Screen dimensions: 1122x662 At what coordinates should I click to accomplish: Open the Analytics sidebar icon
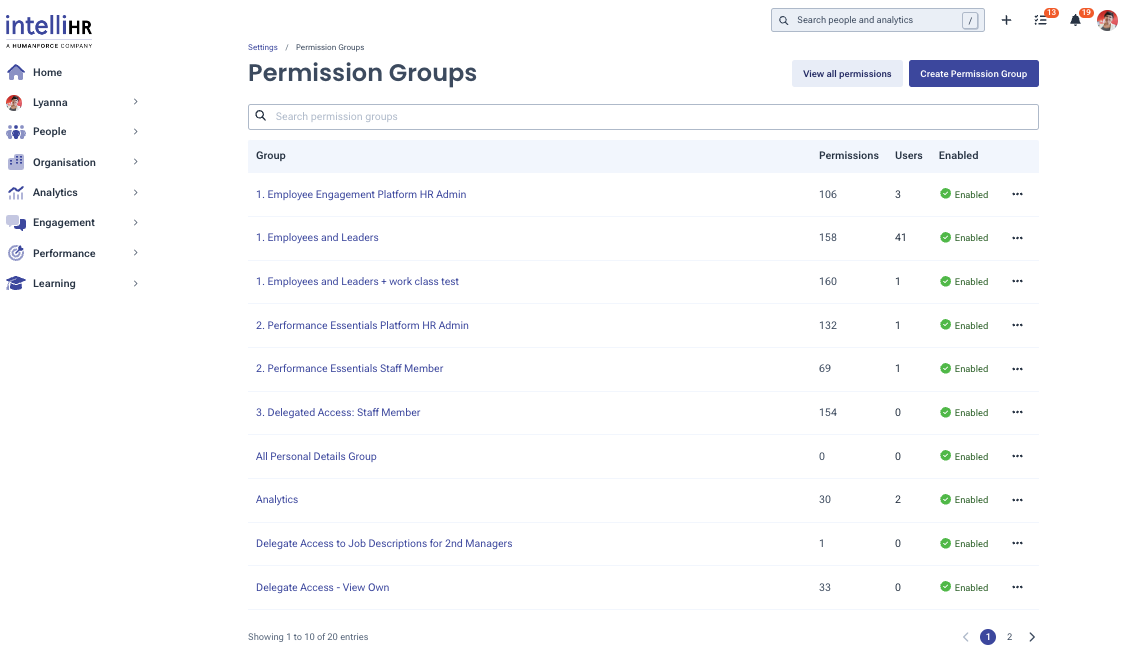(15, 192)
